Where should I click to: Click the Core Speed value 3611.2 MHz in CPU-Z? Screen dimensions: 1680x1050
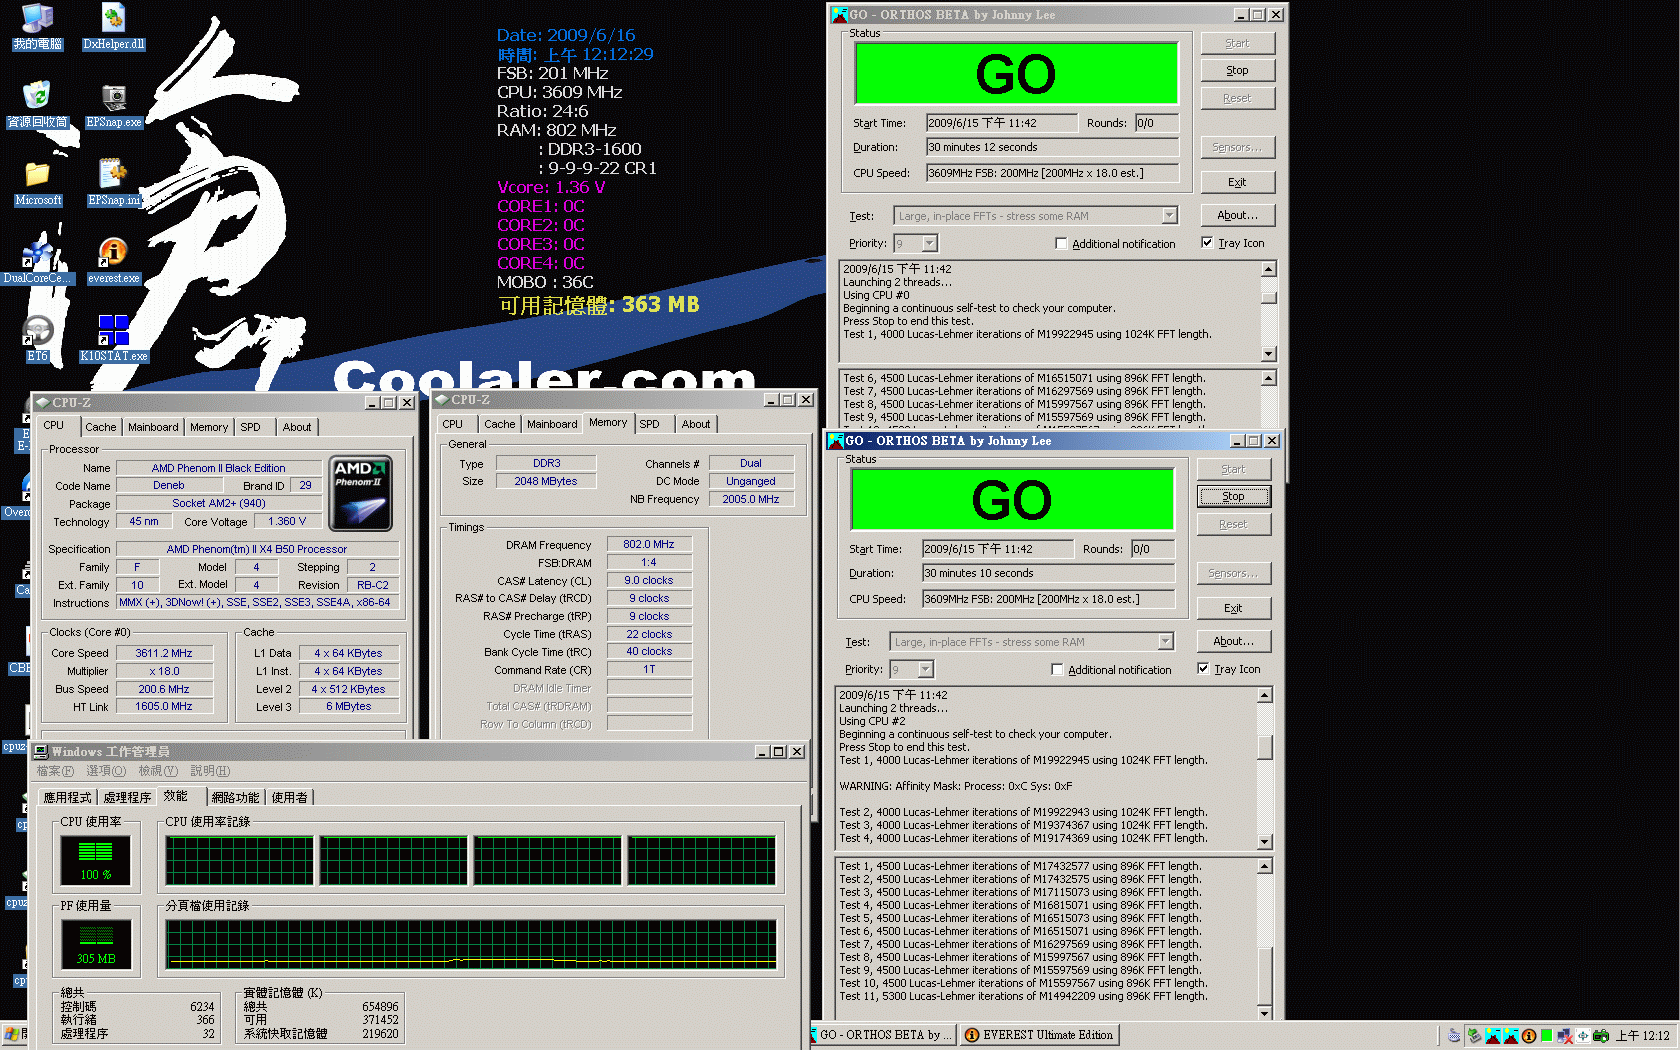(164, 653)
